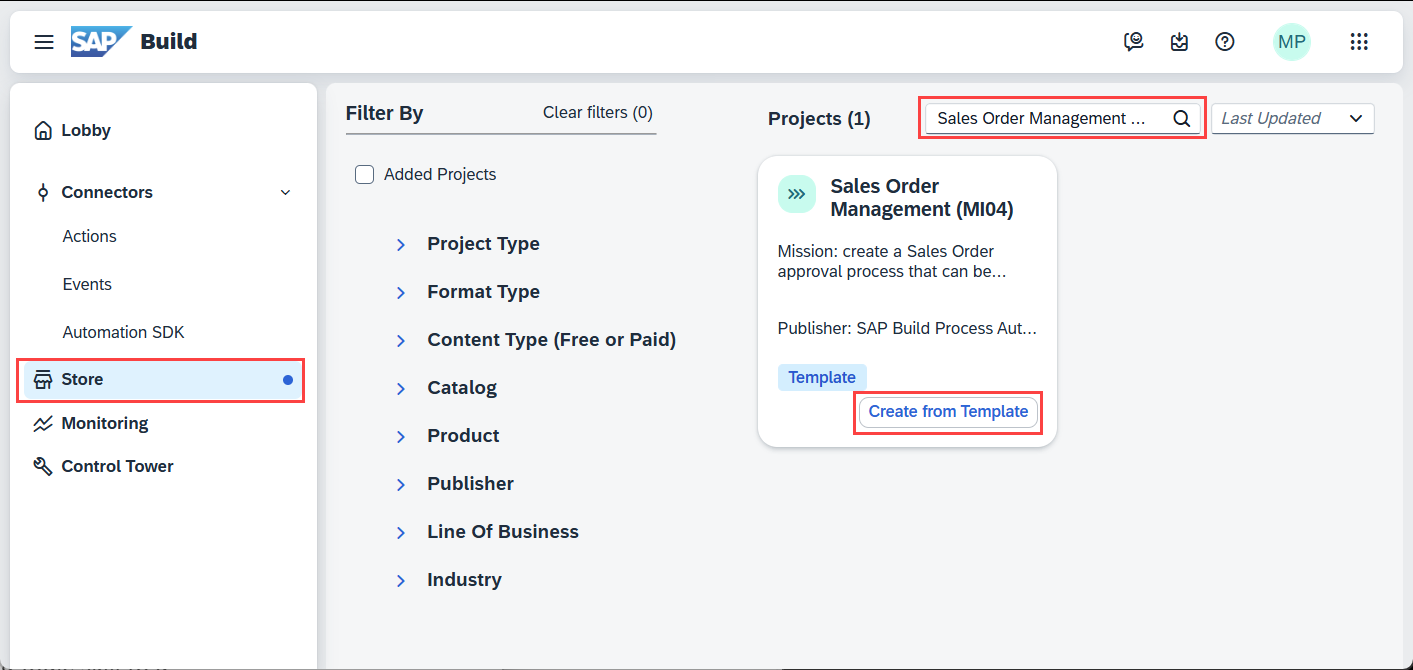Open the downloads inbox icon in header
The height and width of the screenshot is (670, 1413).
pos(1180,41)
